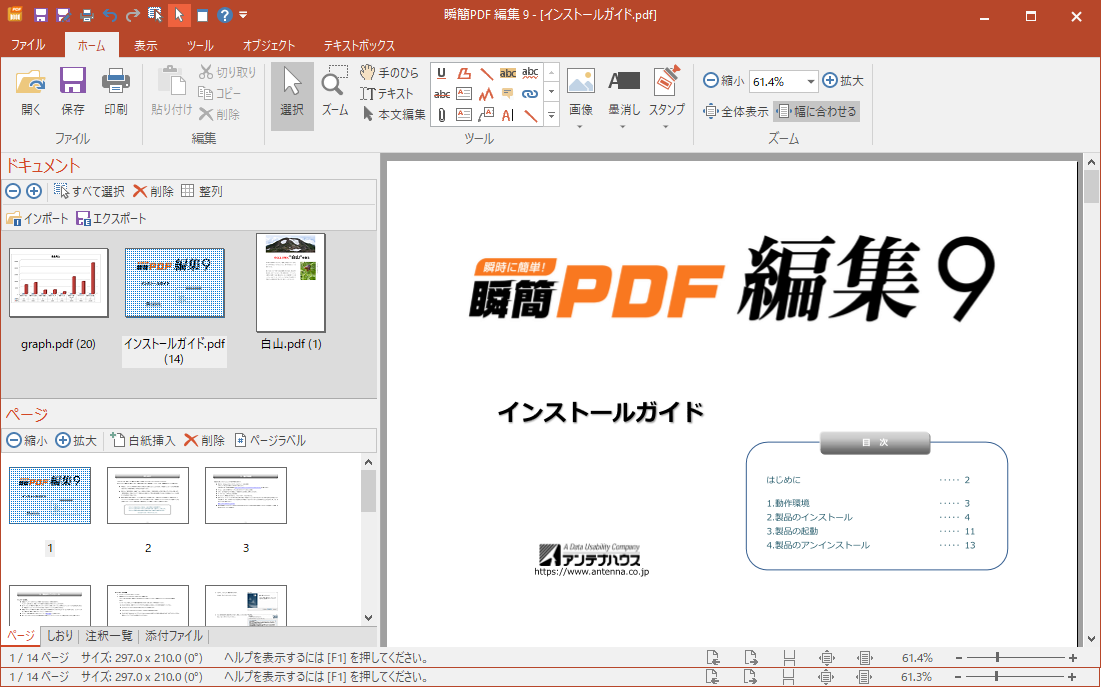Choose the paperclip attachment tool
This screenshot has width=1101, height=687.
(441, 114)
